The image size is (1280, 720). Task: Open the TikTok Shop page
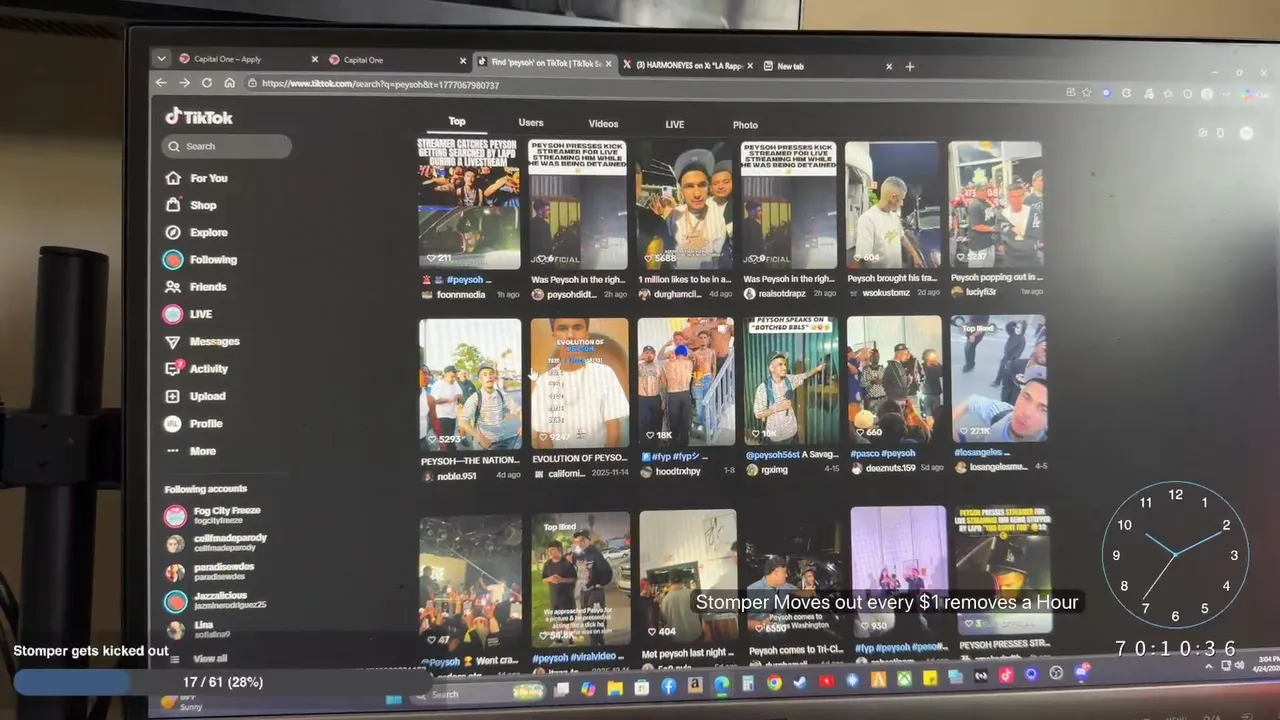point(191,205)
